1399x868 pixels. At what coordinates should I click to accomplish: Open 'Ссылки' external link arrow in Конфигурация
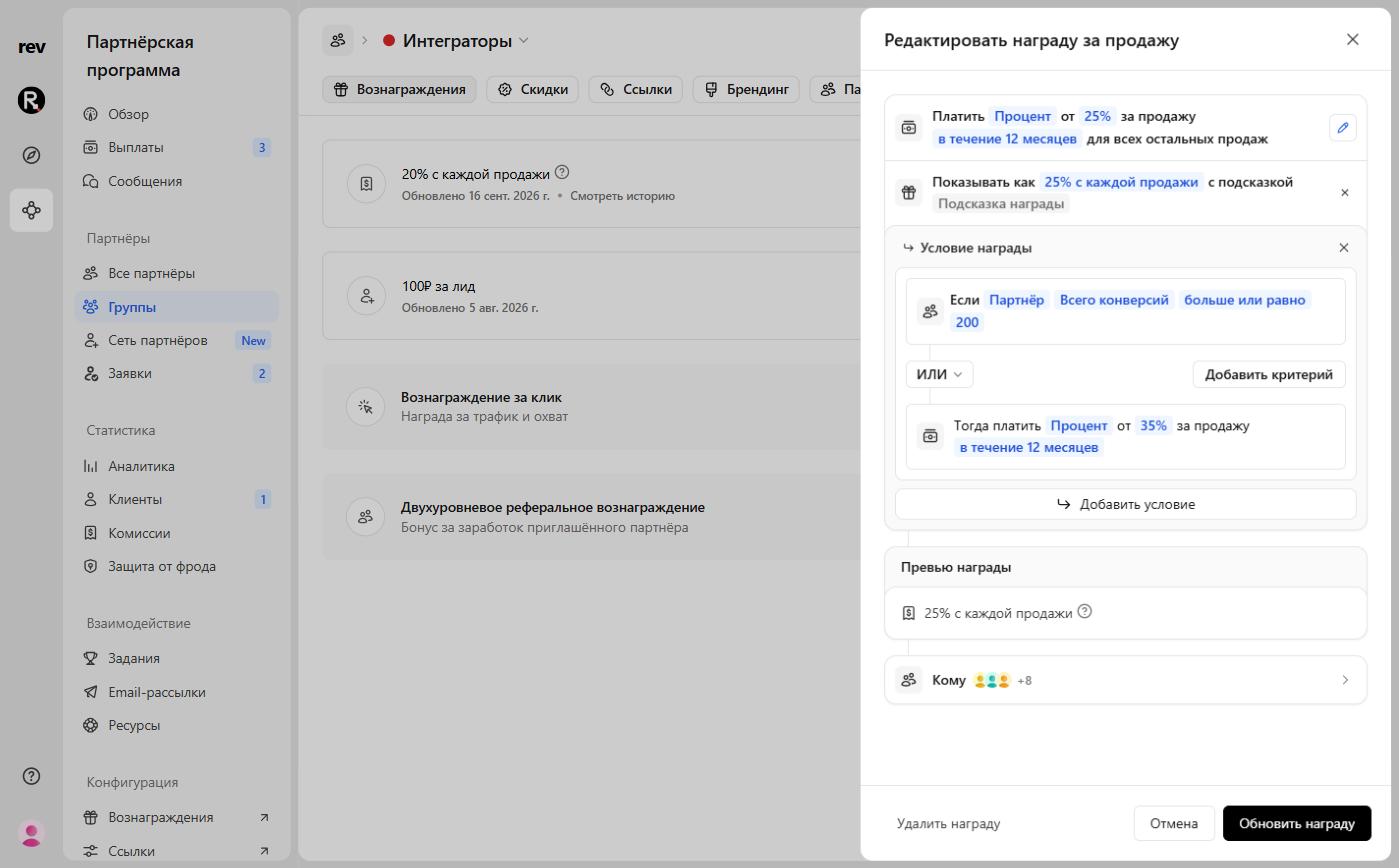point(264,851)
